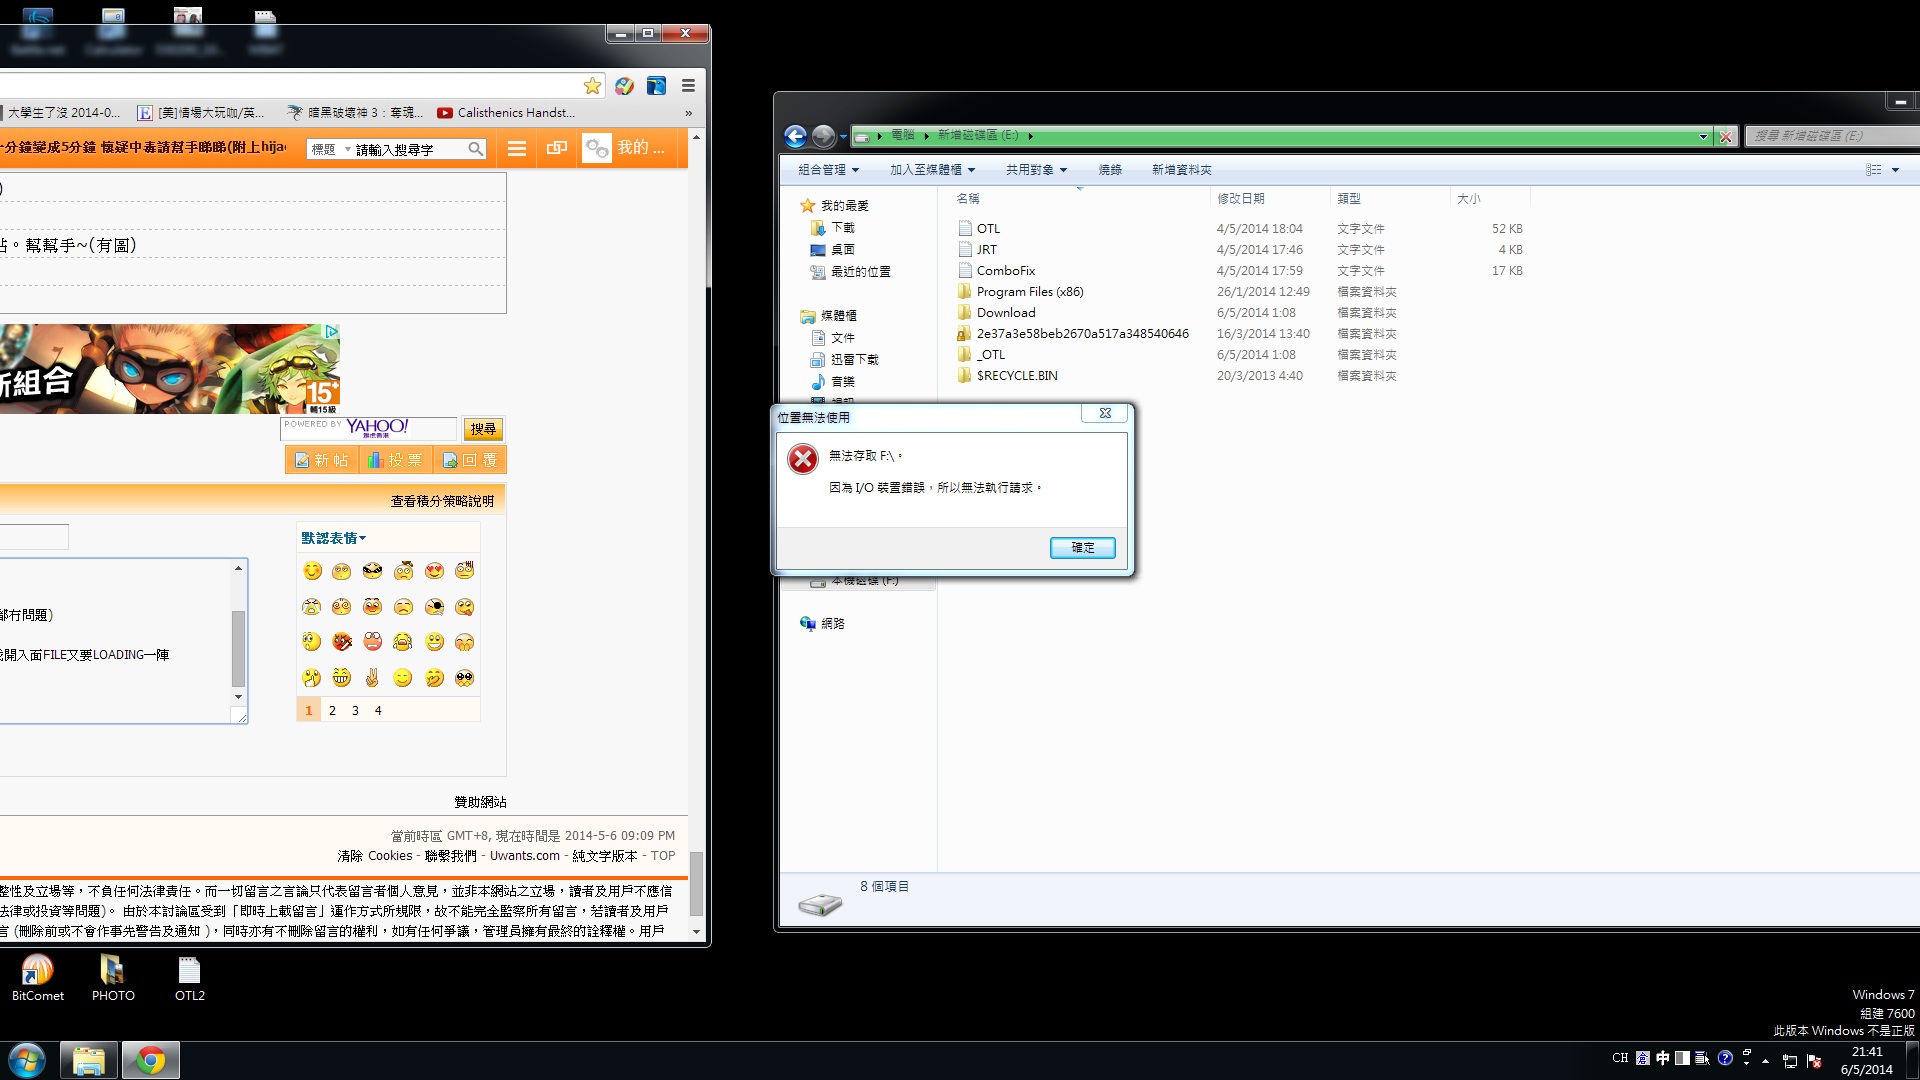The height and width of the screenshot is (1080, 1920).
Task: Open 大學生了沒 bookmark
Action: tap(60, 113)
